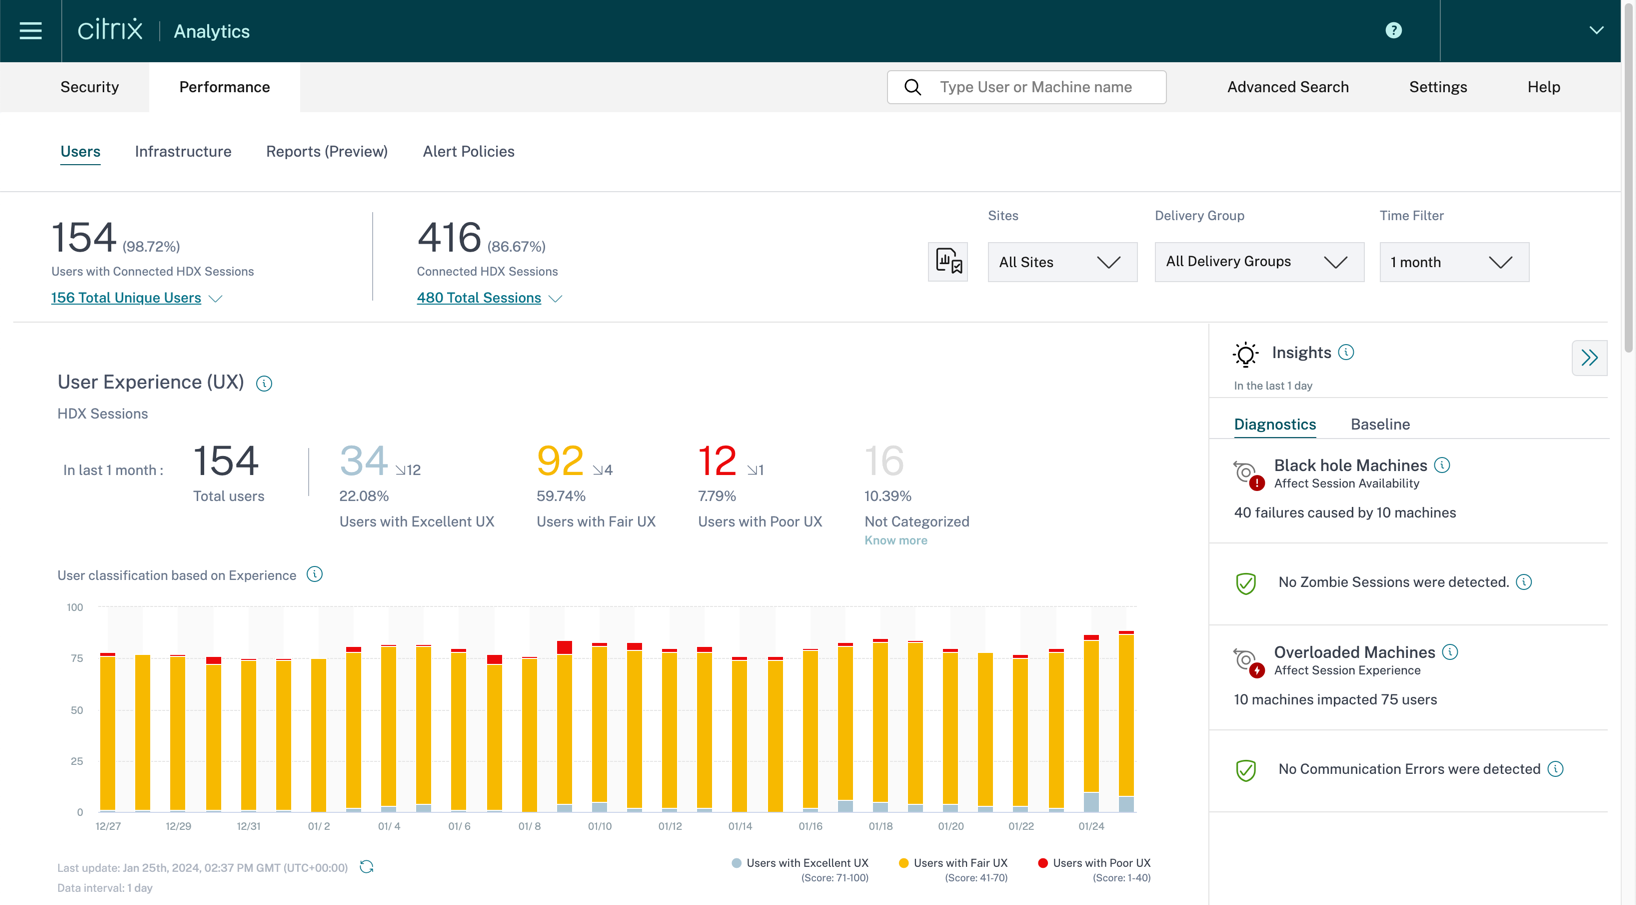Viewport: 1636px width, 905px height.
Task: Click the info icon beside Black hole Machines
Action: point(1441,465)
